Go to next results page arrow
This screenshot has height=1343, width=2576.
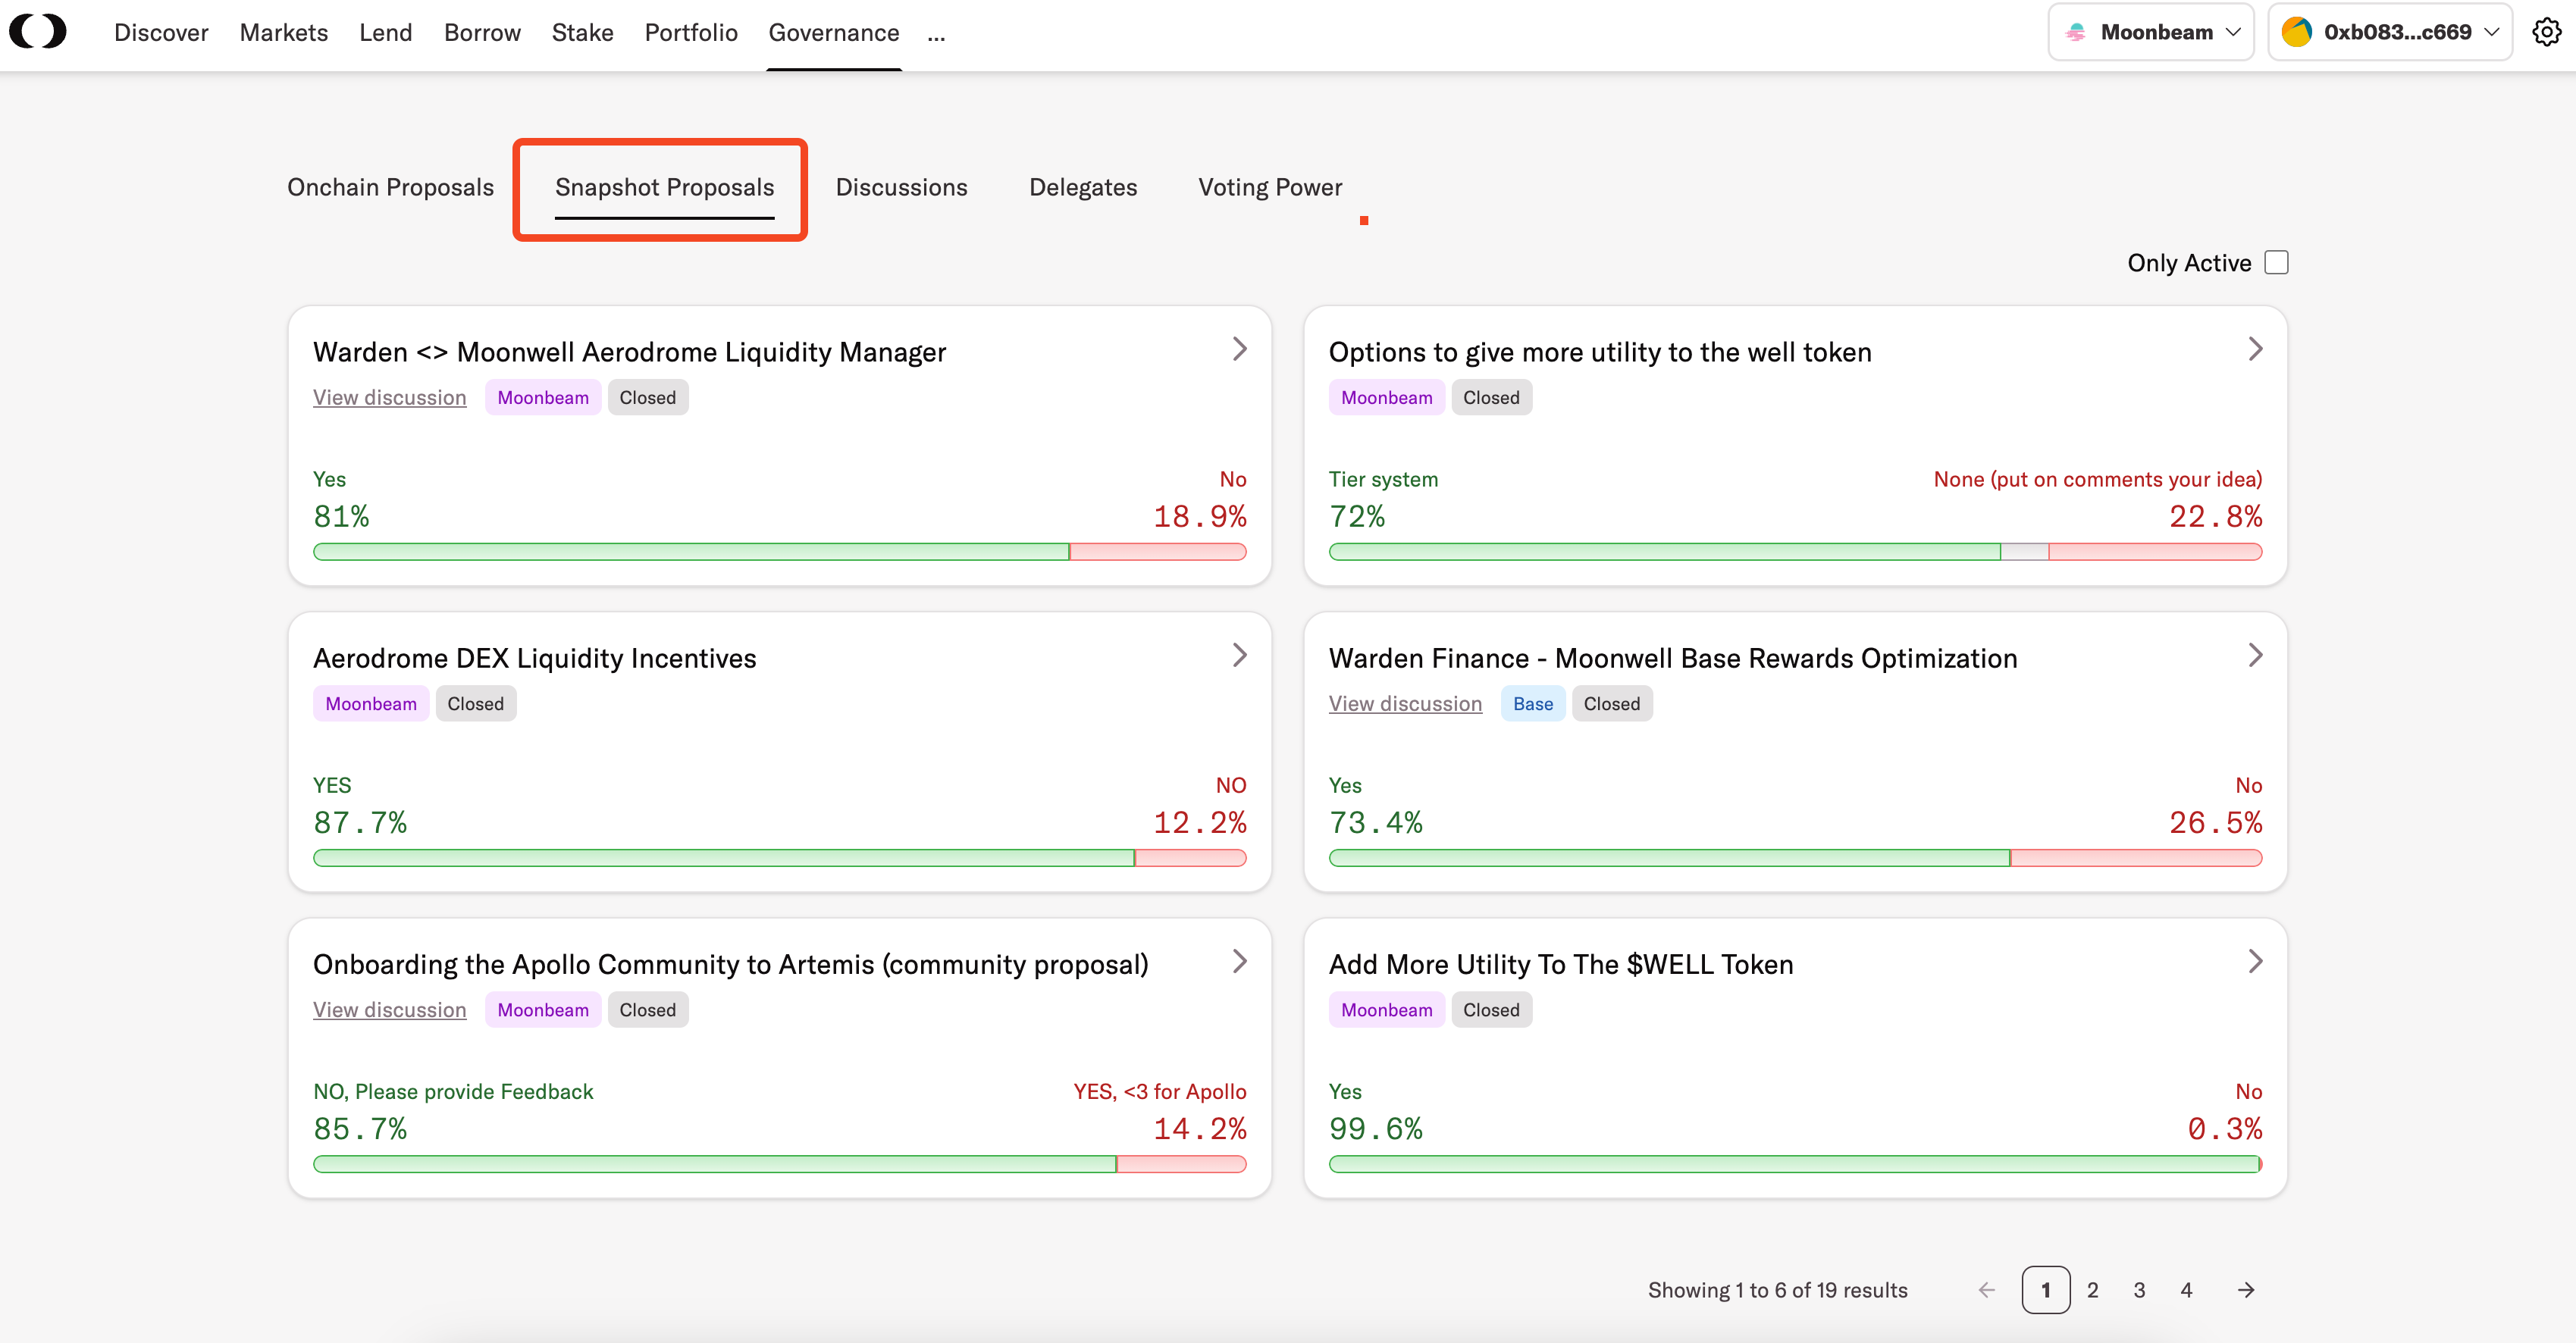[2246, 1290]
